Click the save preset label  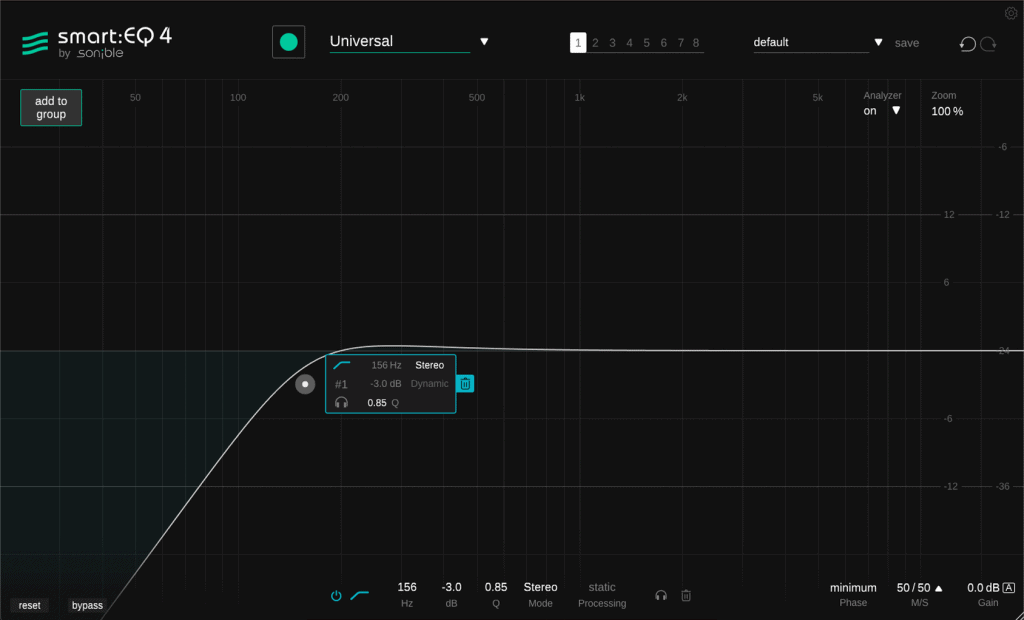[906, 43]
